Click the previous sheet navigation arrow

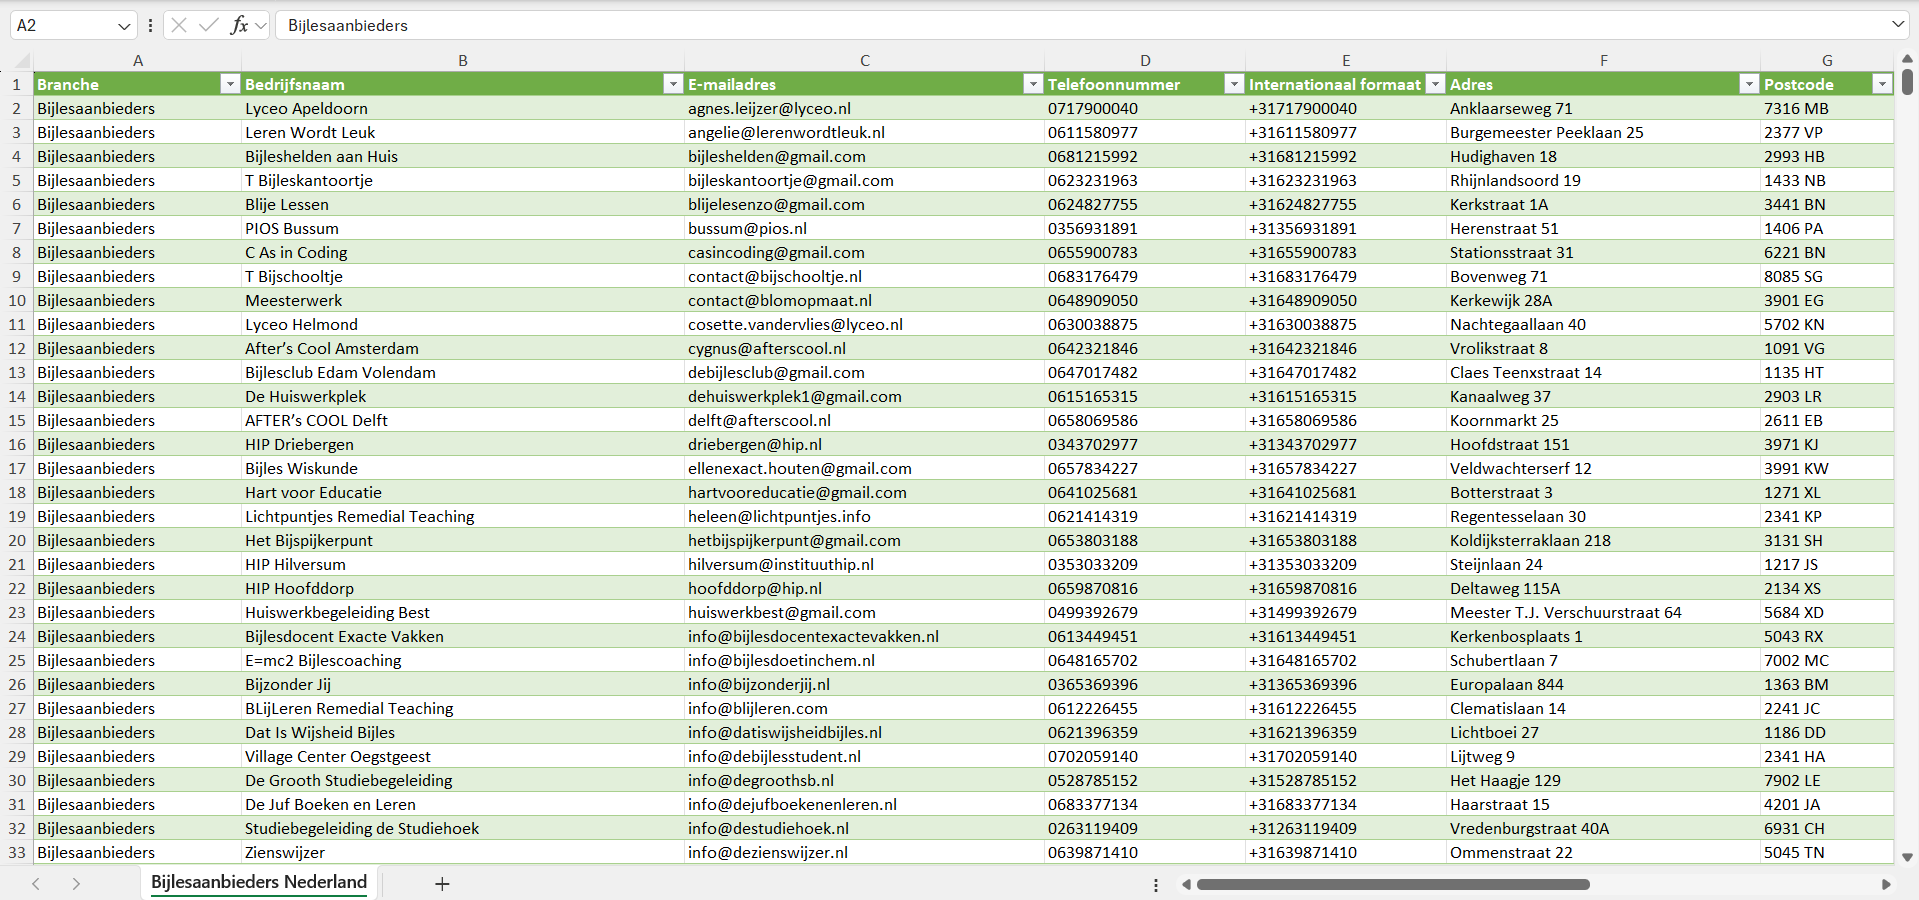coord(36,884)
